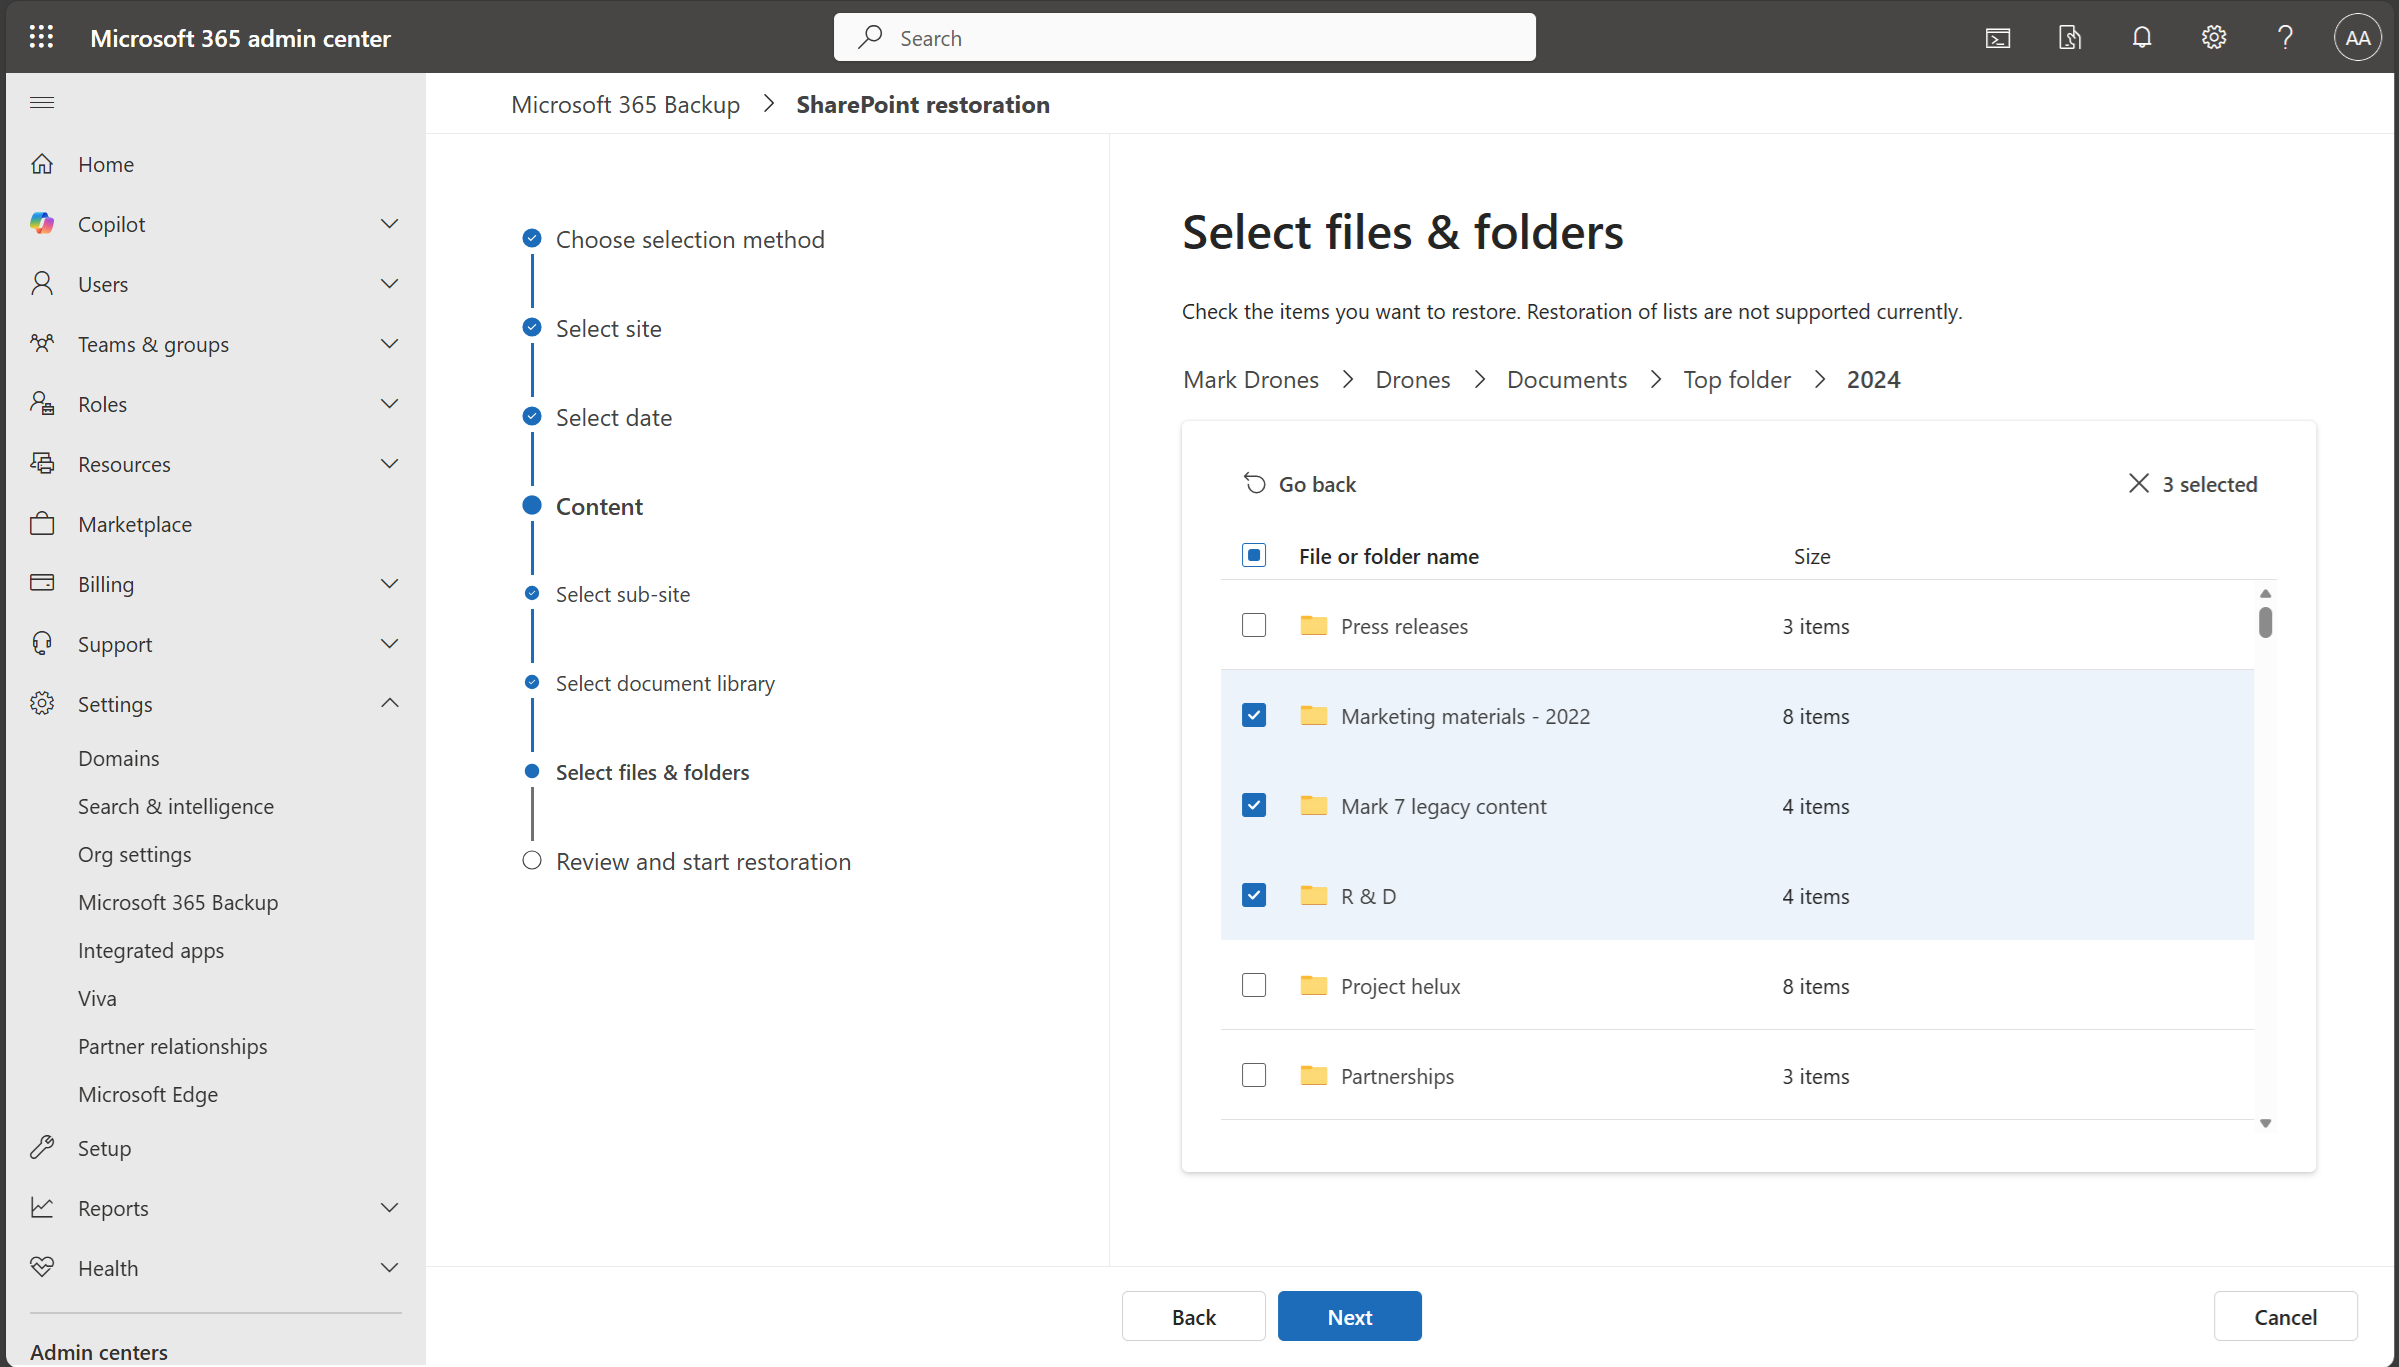Open the Microsoft 365 Backup settings page
This screenshot has width=2399, height=1367.
point(178,902)
